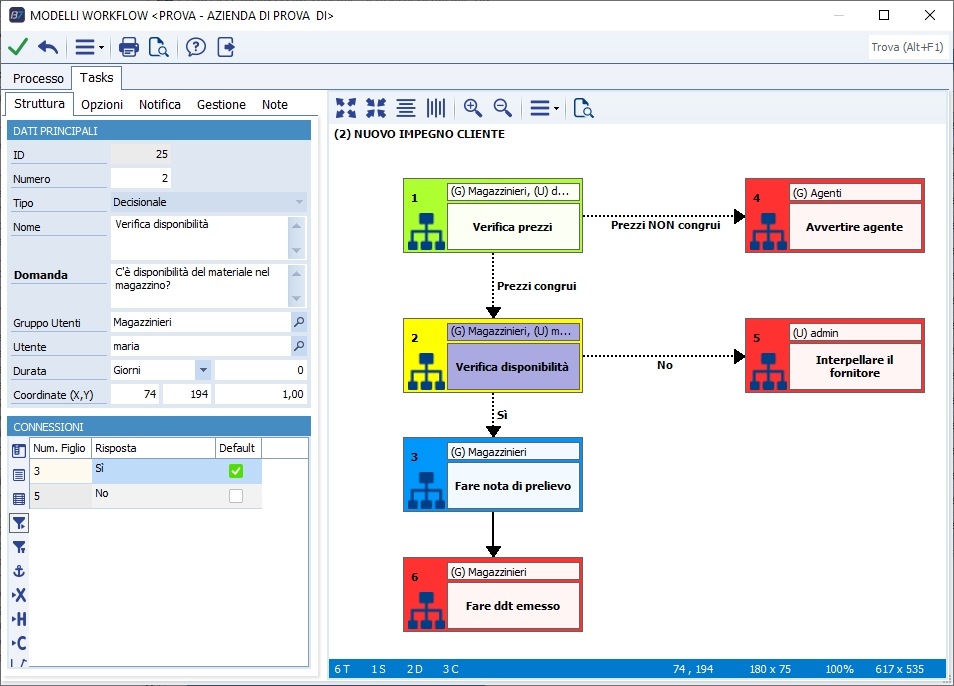The image size is (954, 686).
Task: Uncheck Default for the Sì connection
Action: pos(236,471)
